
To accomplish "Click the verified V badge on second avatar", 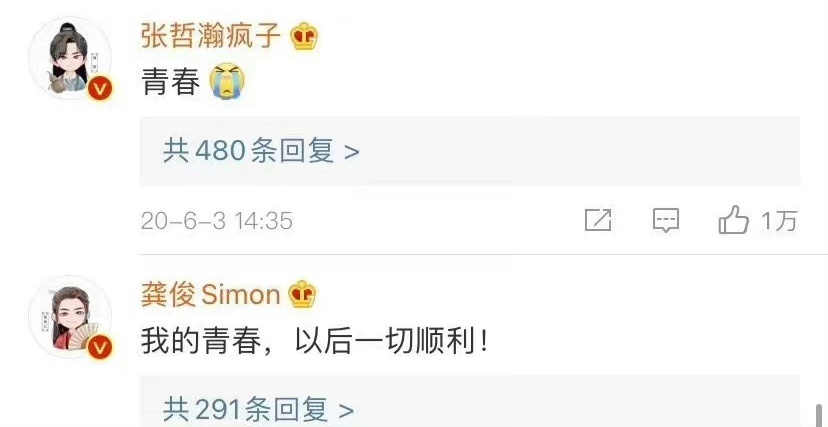I will [x=100, y=346].
